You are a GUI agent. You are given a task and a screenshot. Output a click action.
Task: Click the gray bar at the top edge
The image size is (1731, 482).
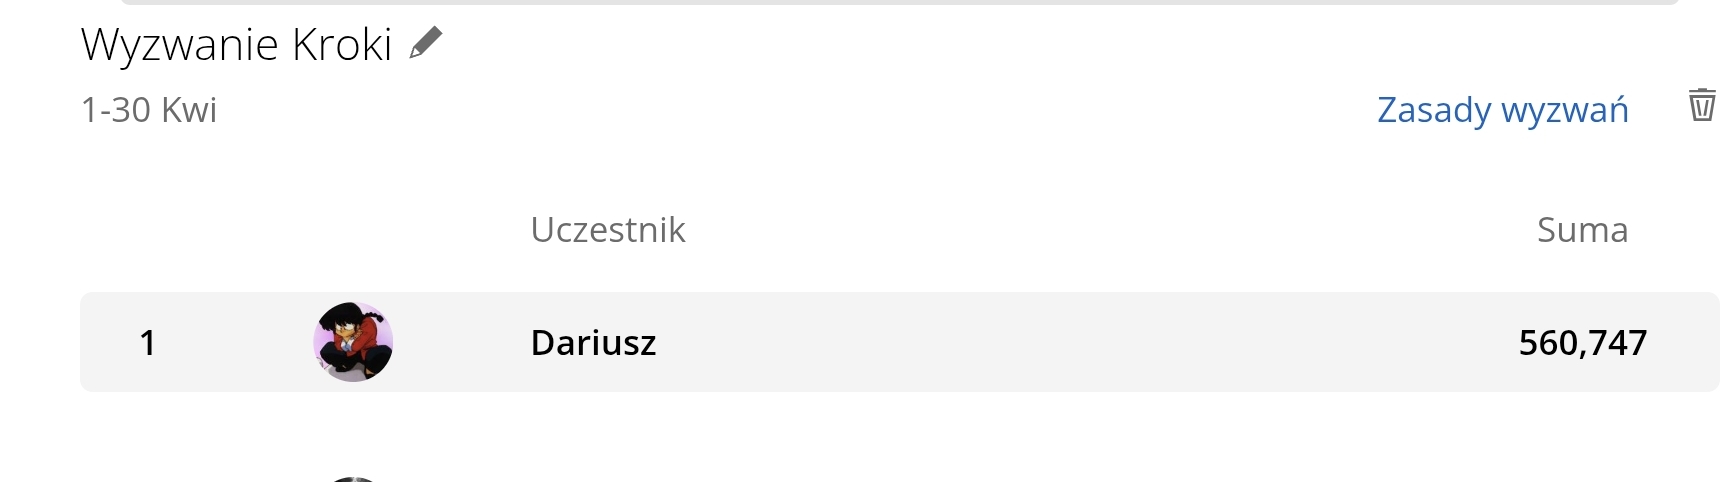899,2
